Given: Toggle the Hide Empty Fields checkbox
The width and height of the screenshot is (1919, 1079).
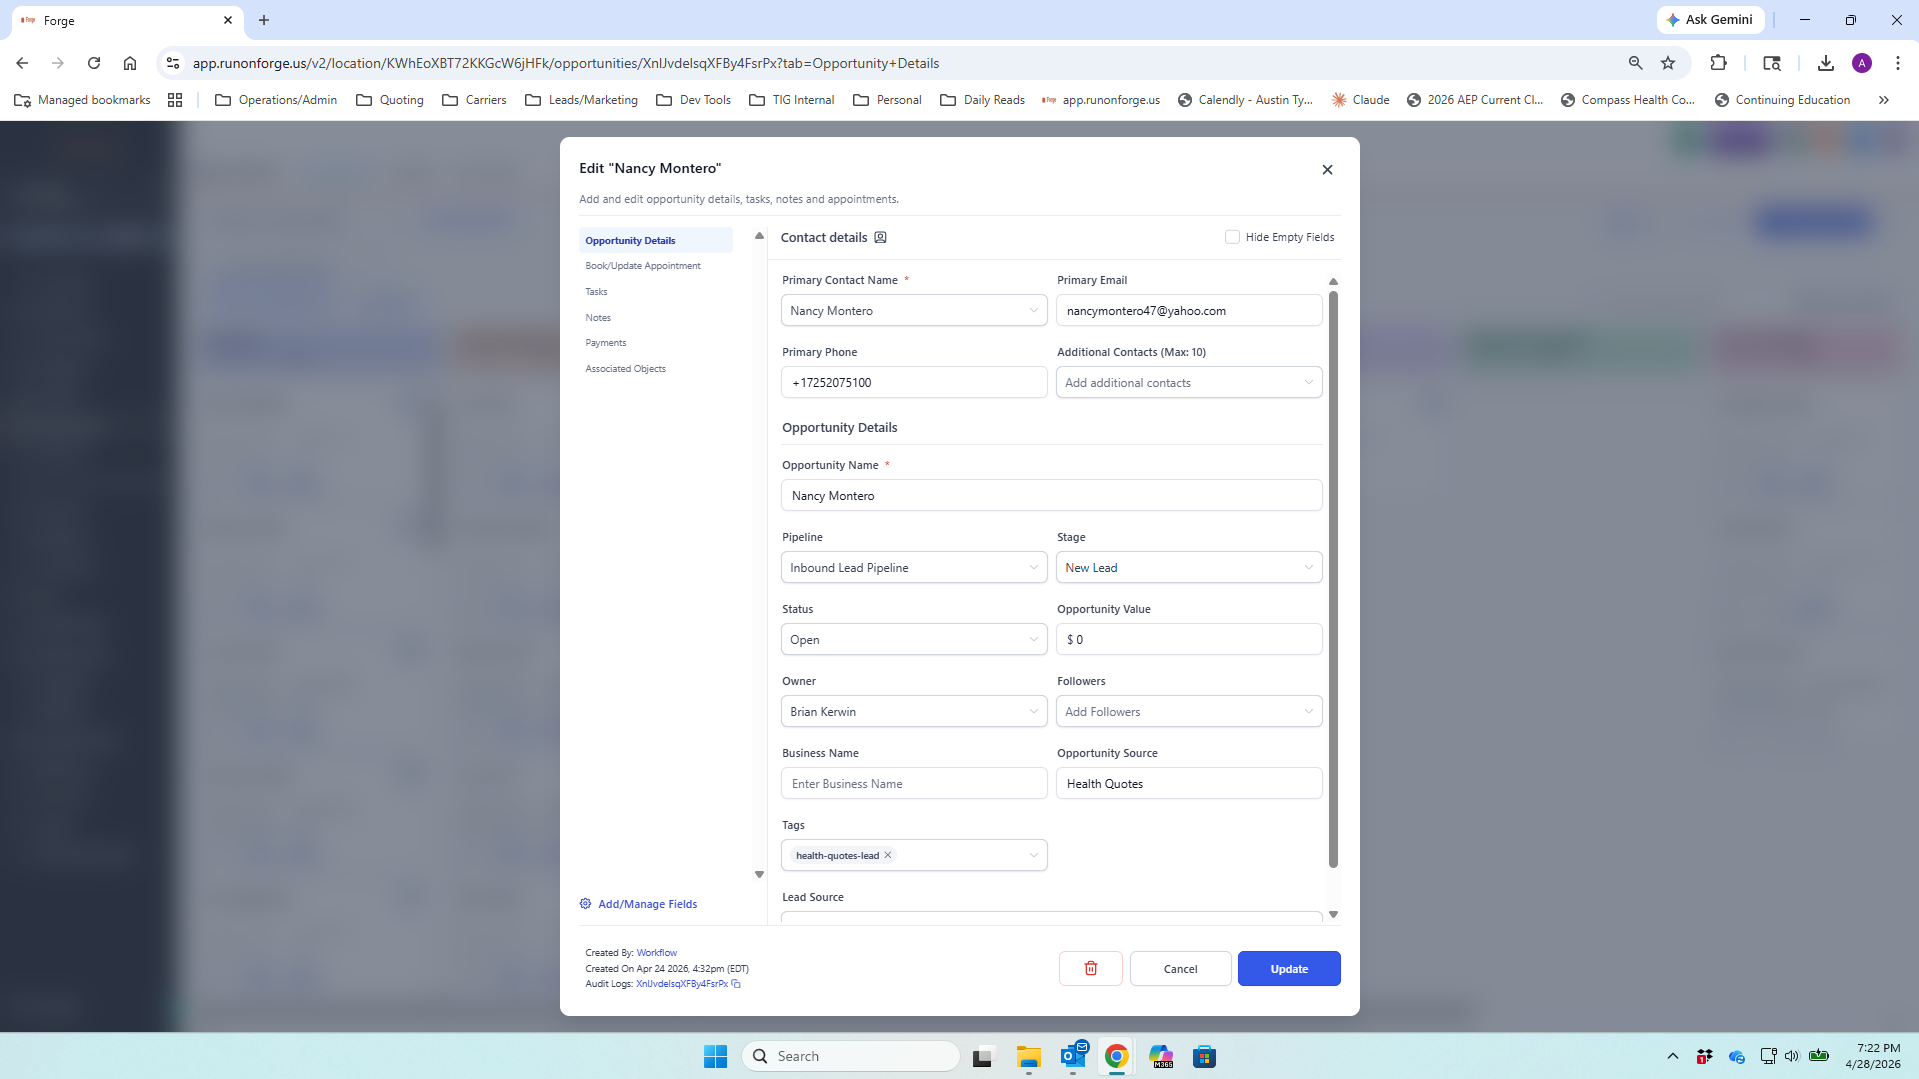Looking at the screenshot, I should point(1232,237).
